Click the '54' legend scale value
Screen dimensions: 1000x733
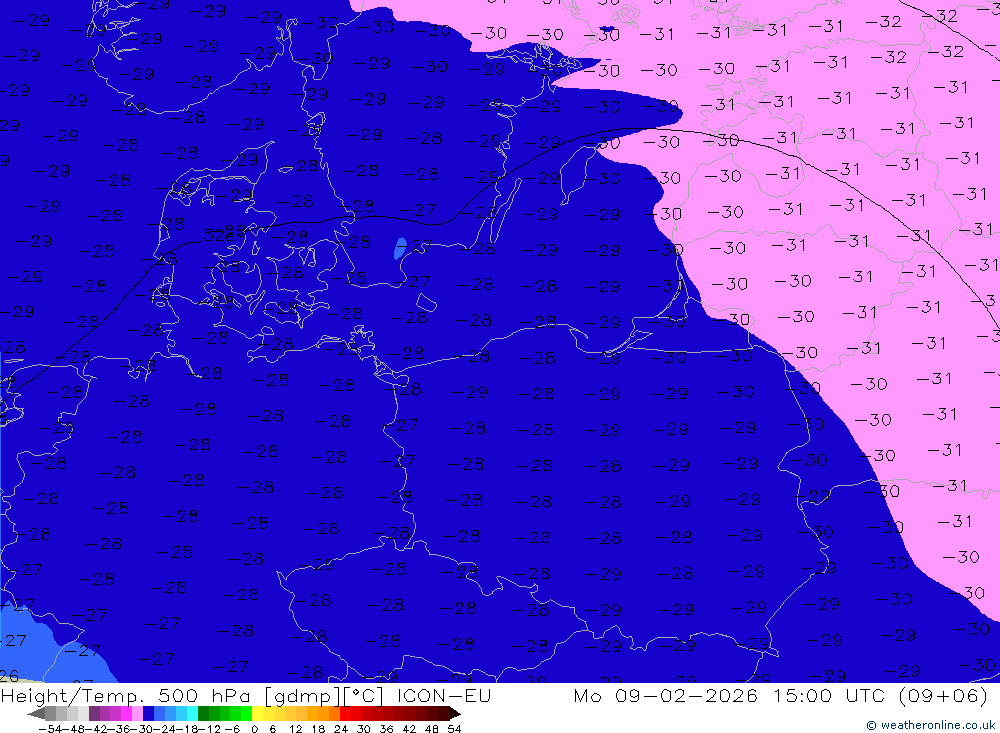454,729
